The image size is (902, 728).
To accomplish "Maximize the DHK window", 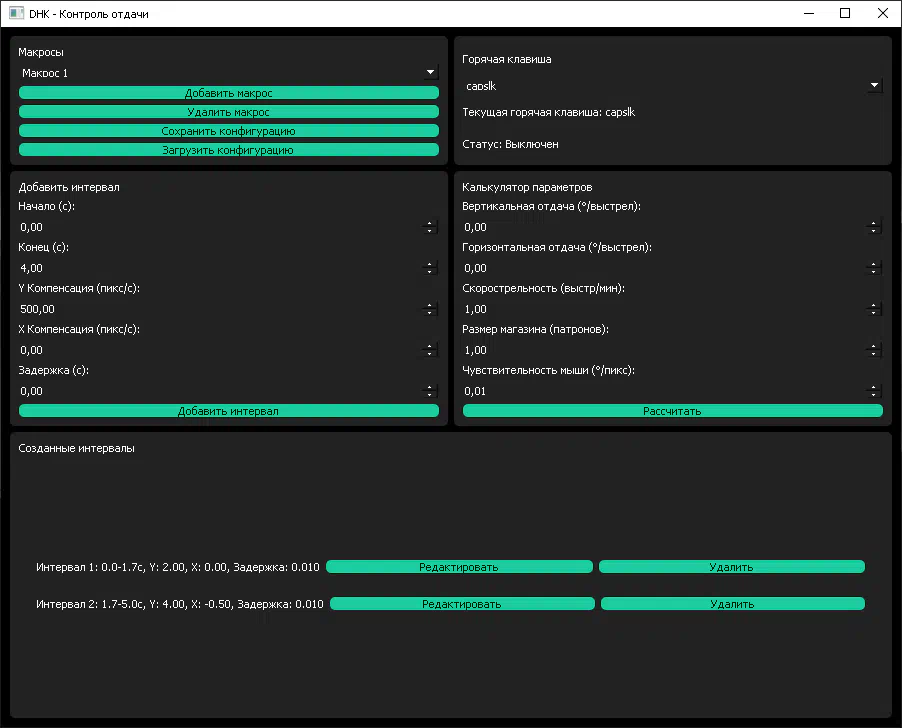I will (x=845, y=13).
